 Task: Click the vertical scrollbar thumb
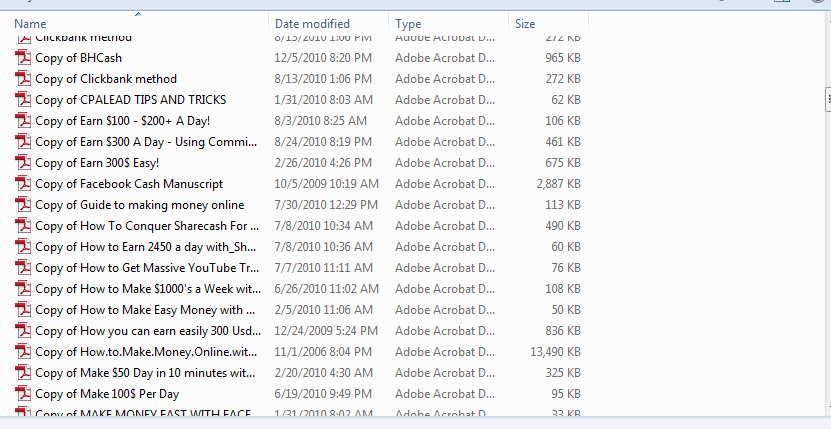coord(828,99)
